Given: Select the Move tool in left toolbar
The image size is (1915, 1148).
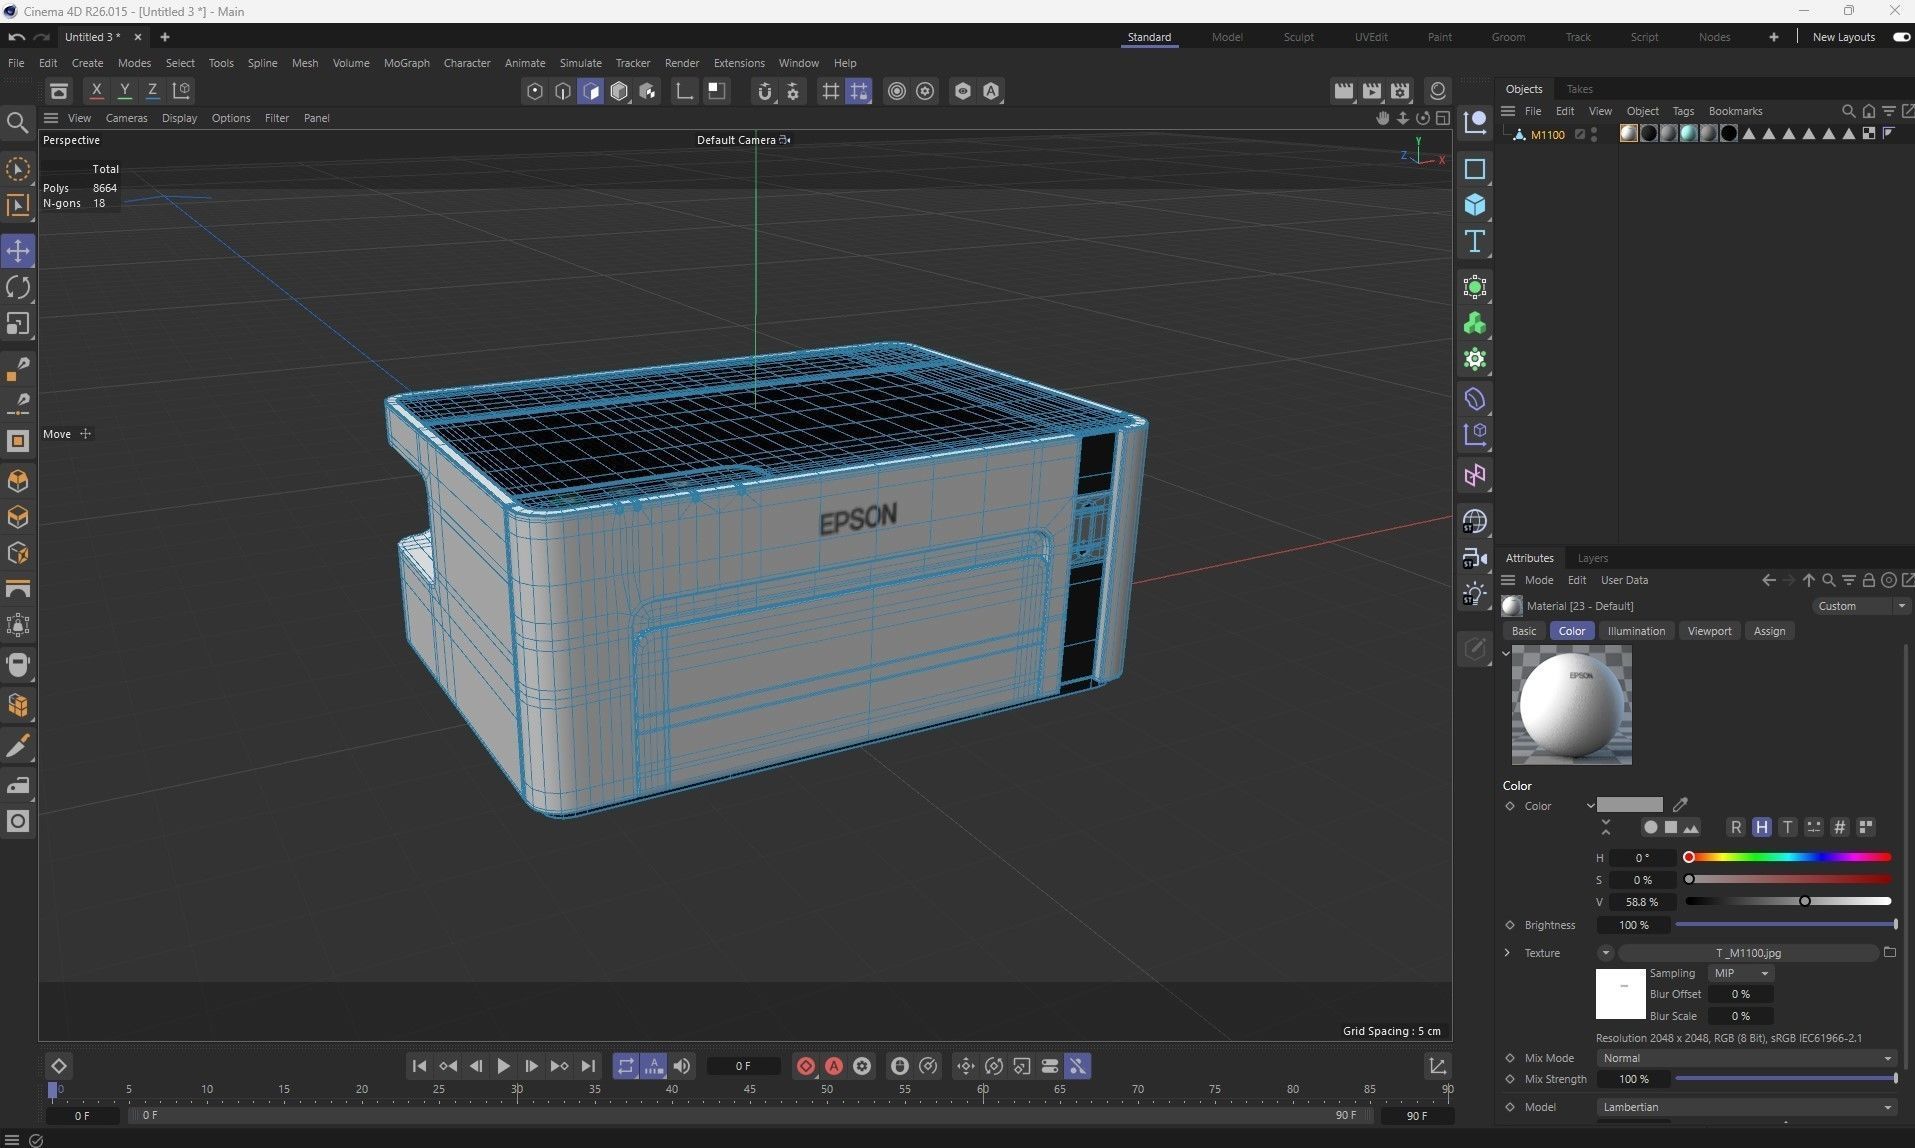Looking at the screenshot, I should 18,251.
